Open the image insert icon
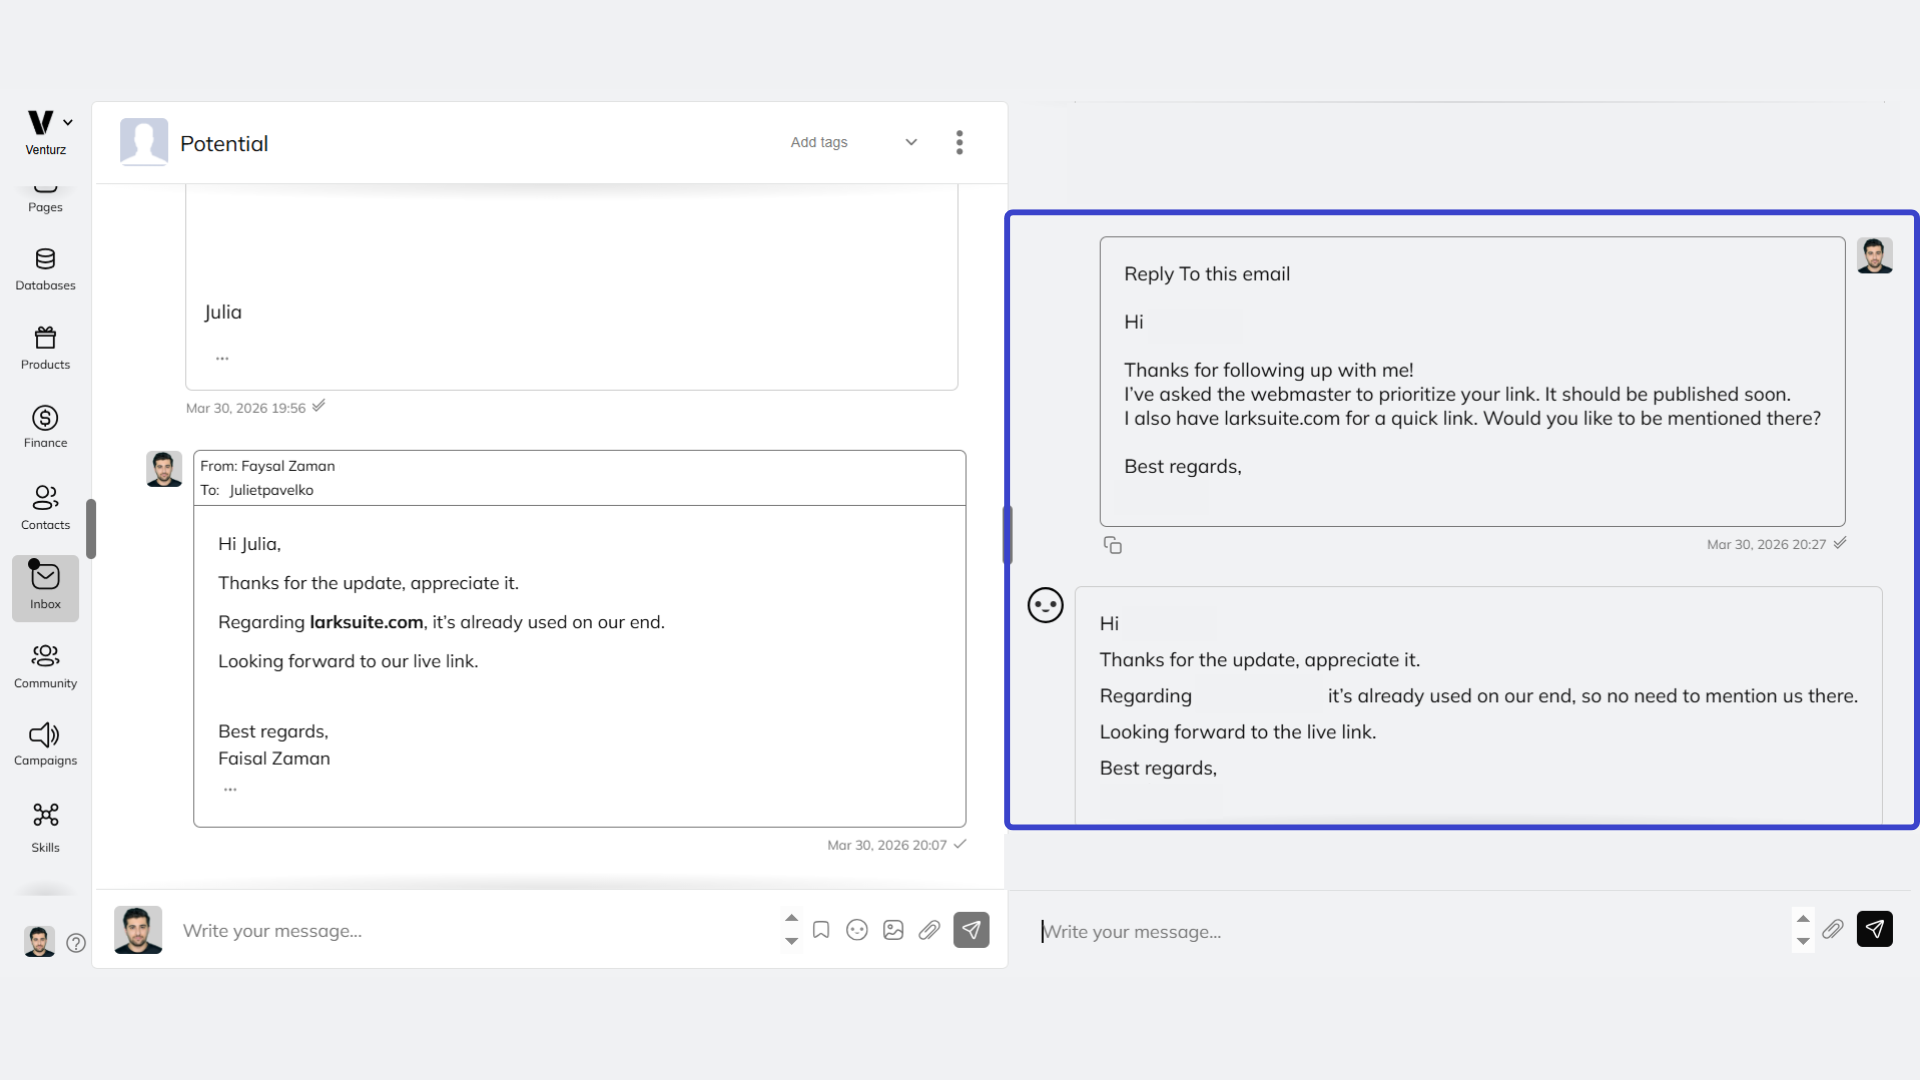 pos(892,930)
